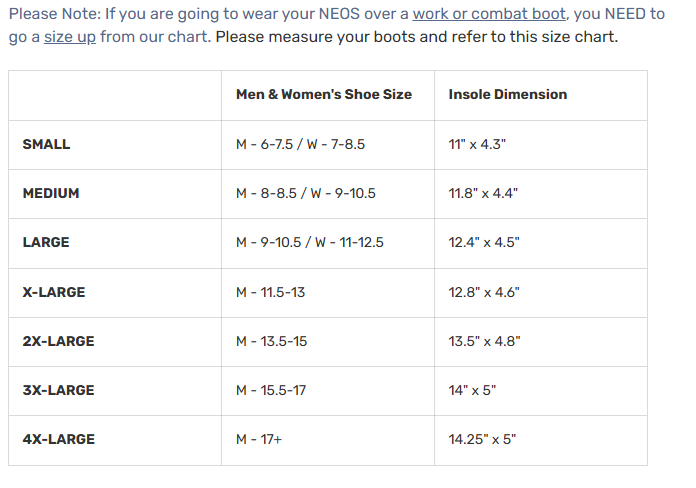The width and height of the screenshot is (696, 488).
Task: Click the "Men & Women's Shoe Size" header
Action: tap(323, 95)
